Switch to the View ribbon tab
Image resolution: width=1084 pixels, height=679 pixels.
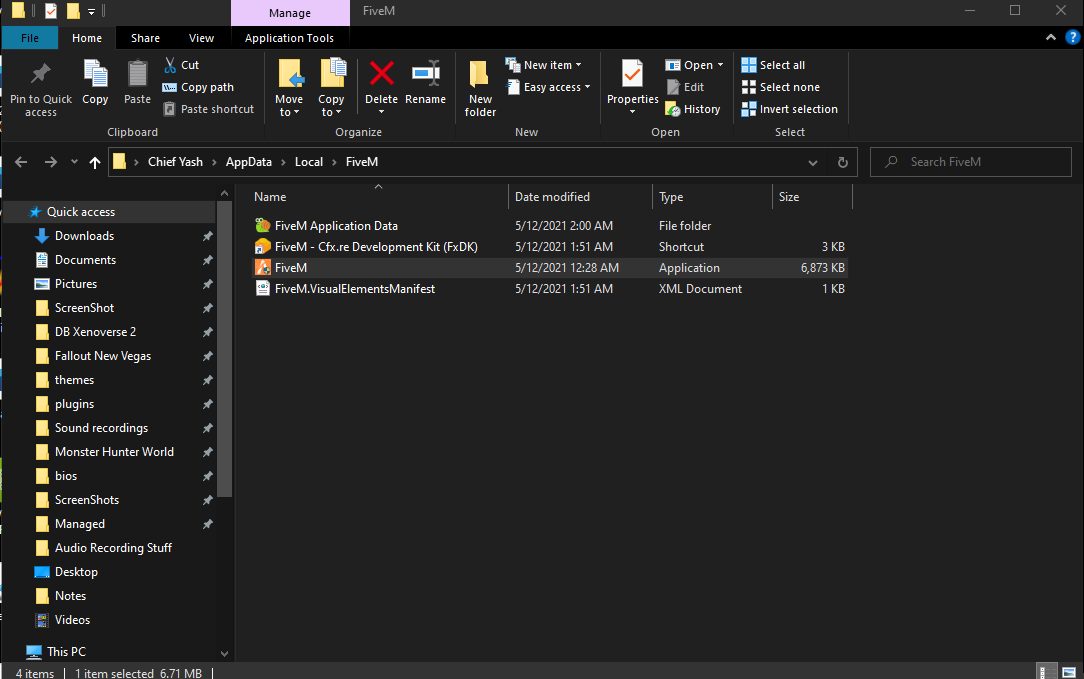(201, 38)
